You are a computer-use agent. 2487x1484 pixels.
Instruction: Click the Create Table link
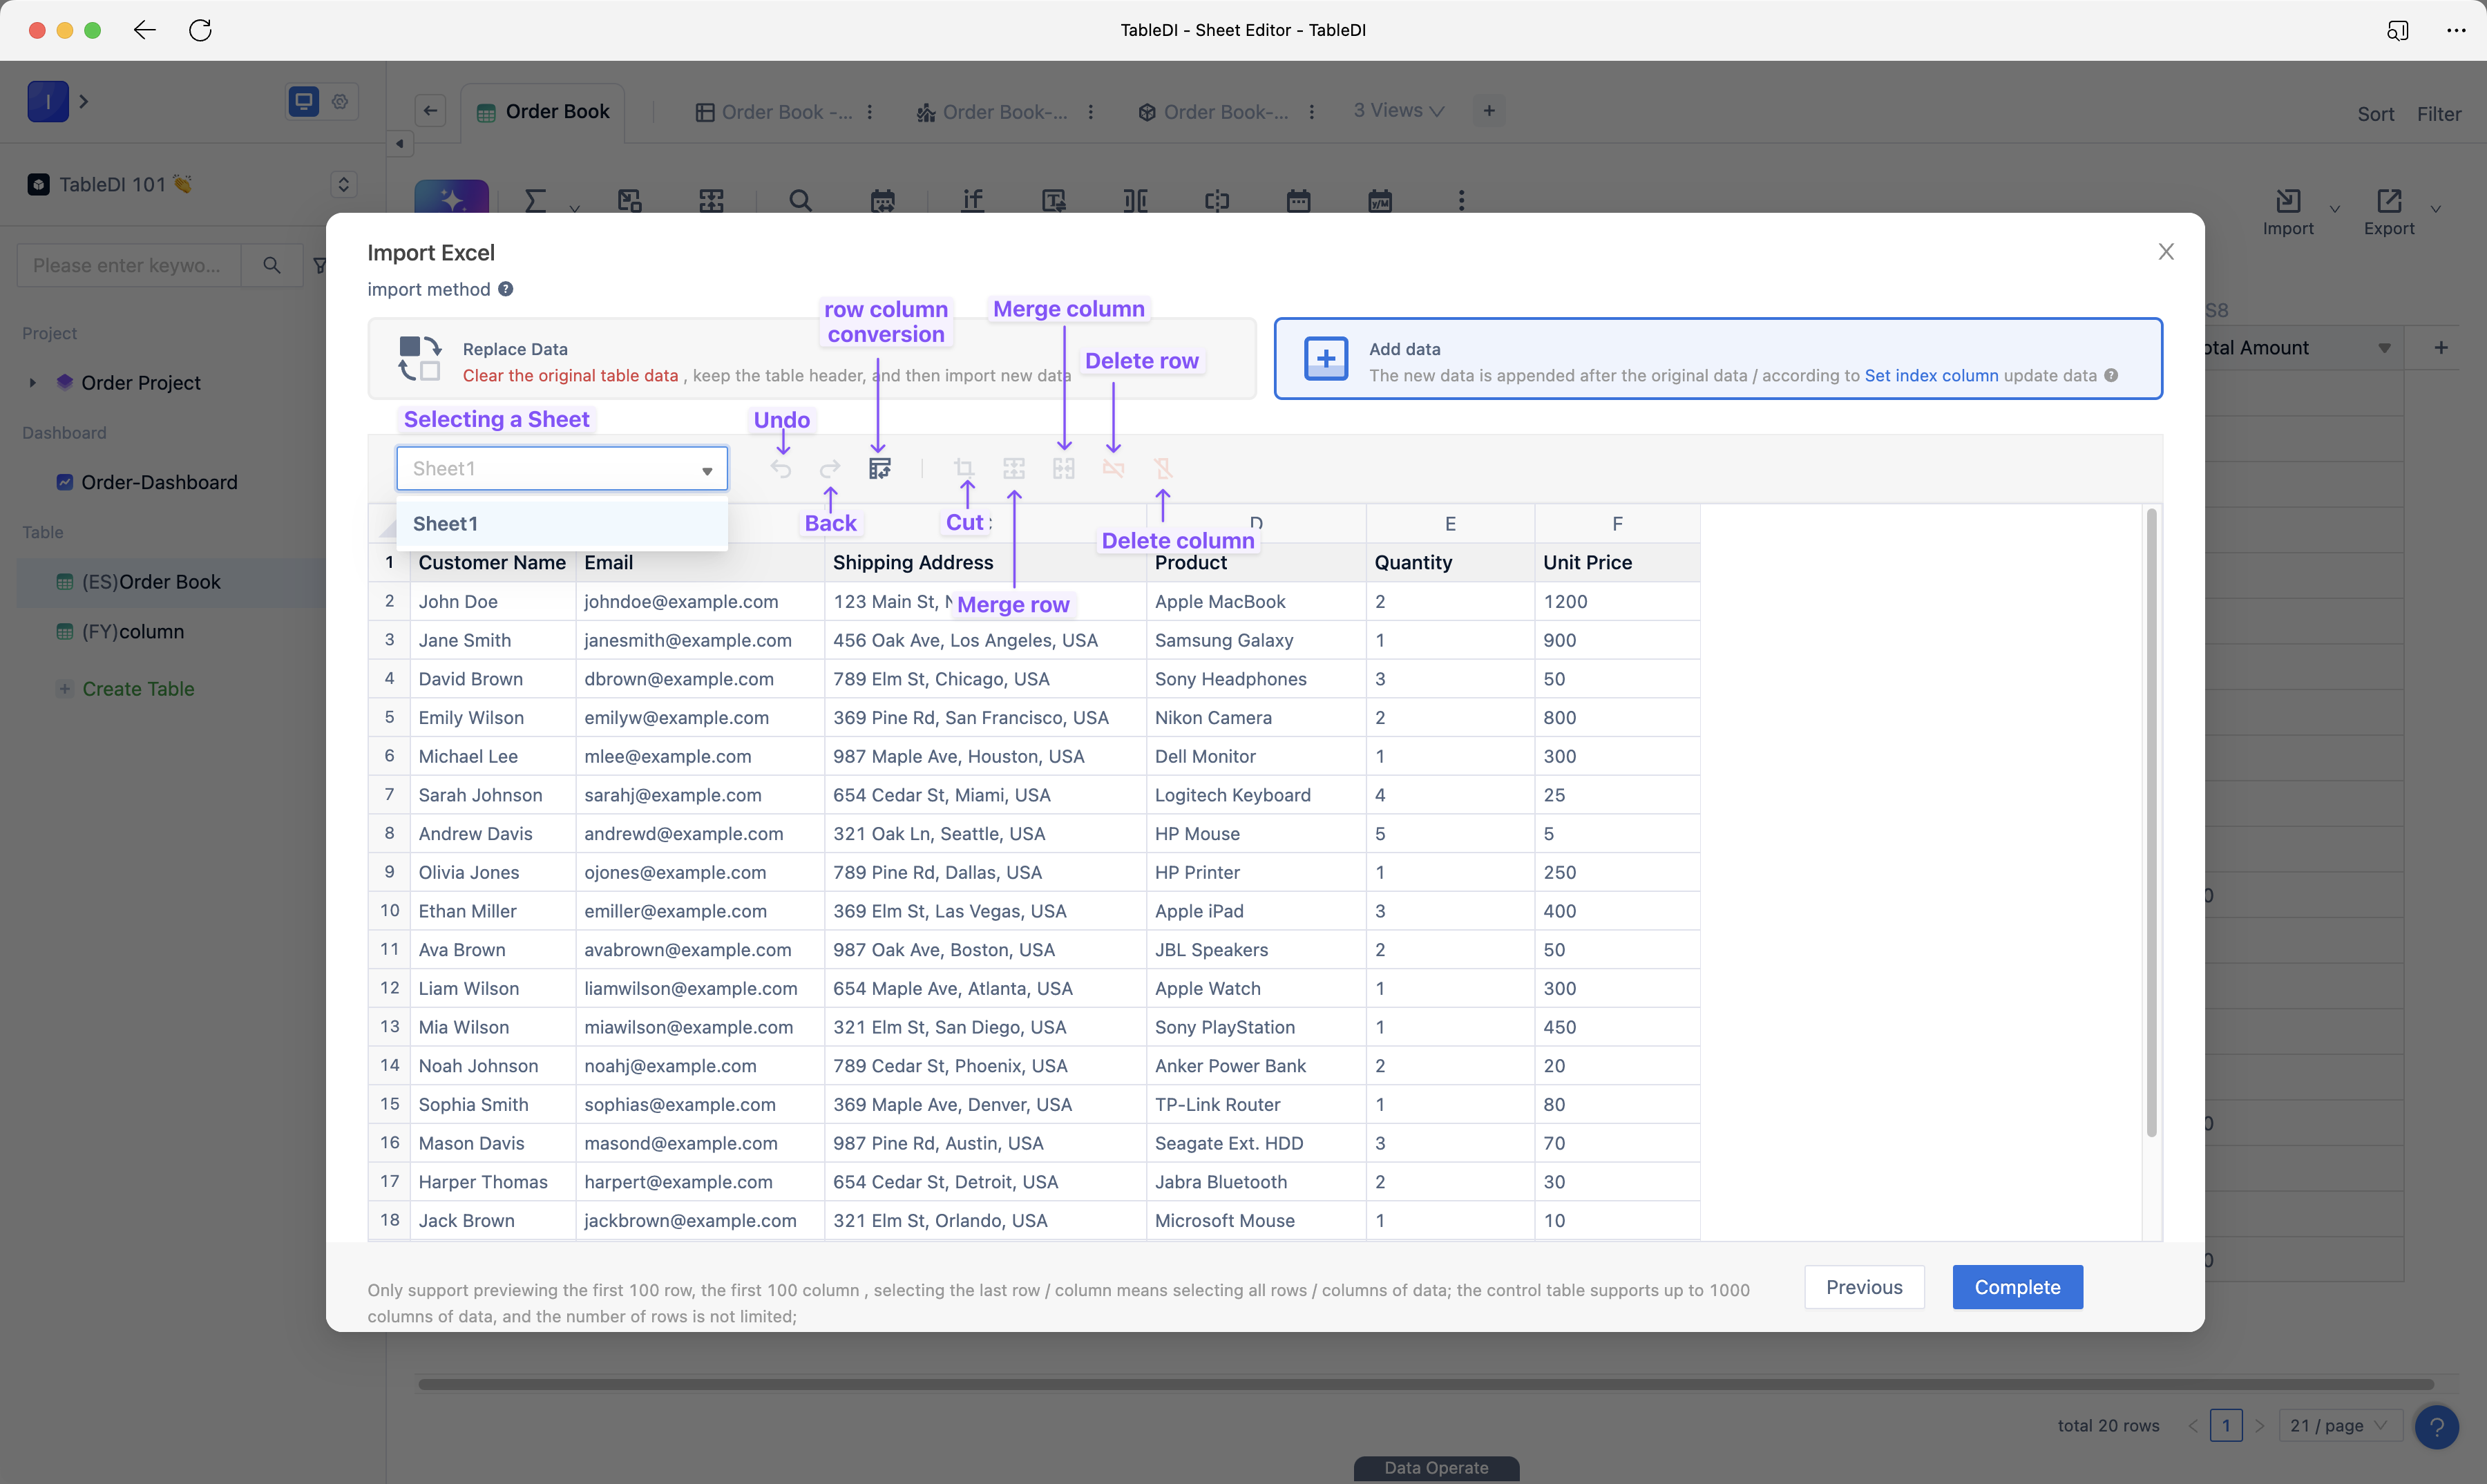[x=138, y=688]
